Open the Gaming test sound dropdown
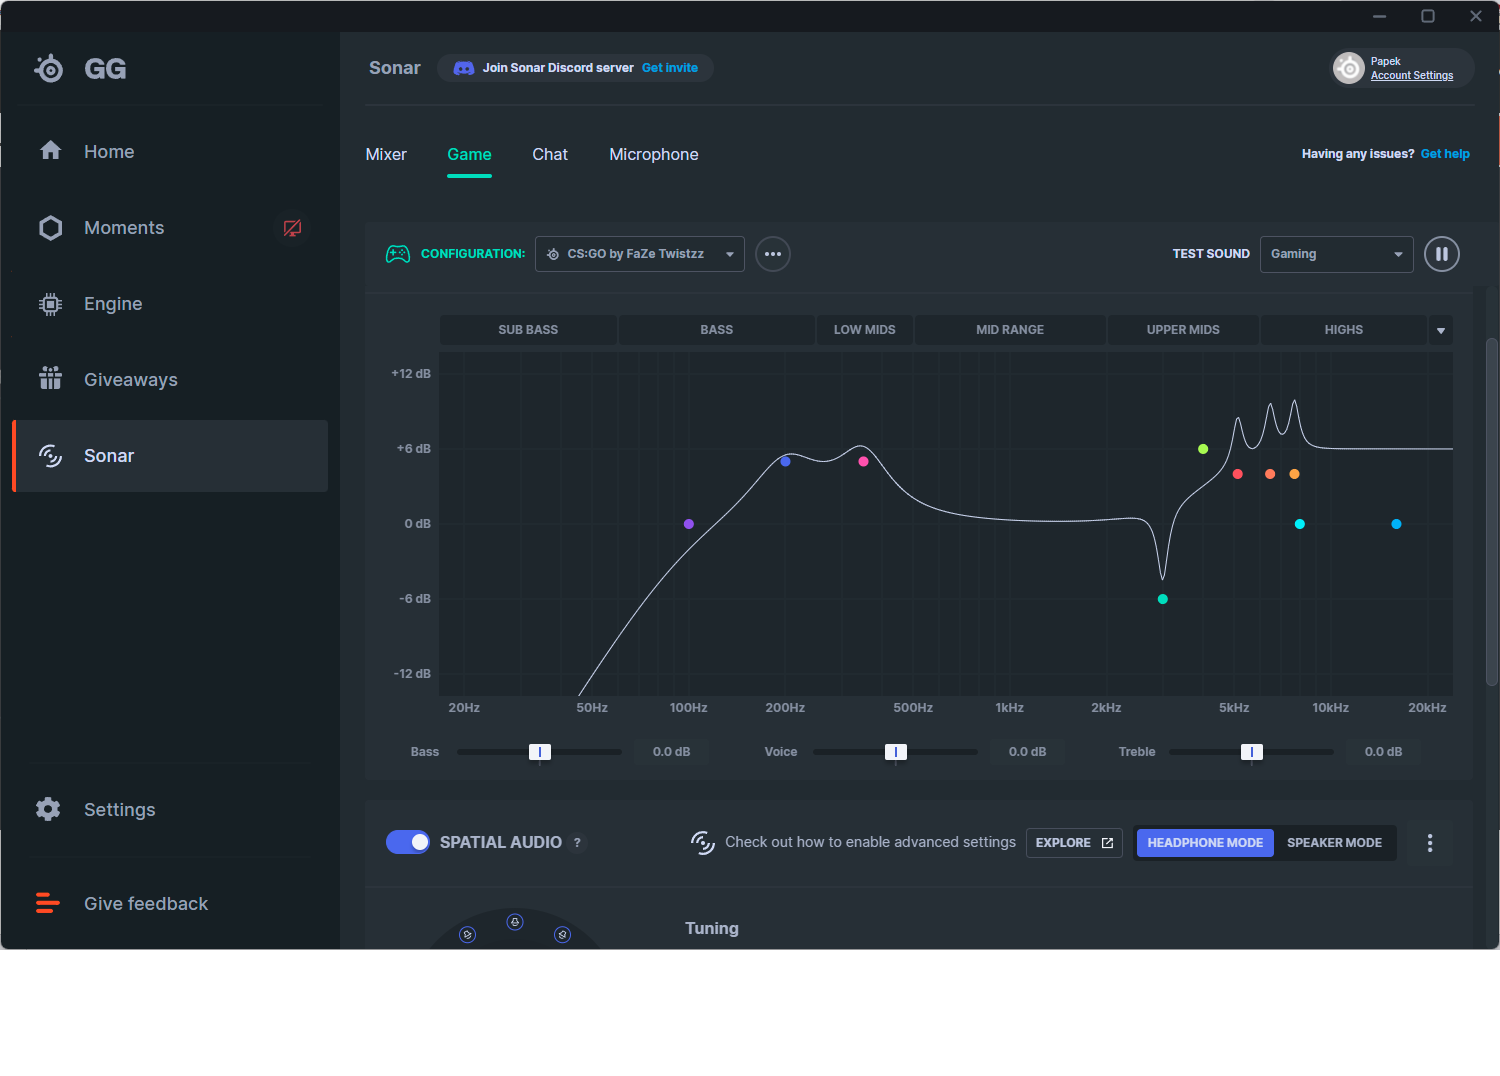Viewport: 1500px width, 1076px height. pos(1337,254)
